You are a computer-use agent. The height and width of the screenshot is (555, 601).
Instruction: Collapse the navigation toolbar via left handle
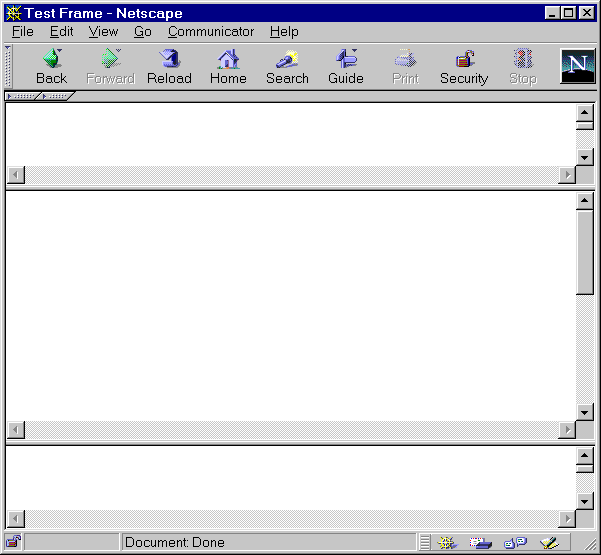[x=8, y=66]
